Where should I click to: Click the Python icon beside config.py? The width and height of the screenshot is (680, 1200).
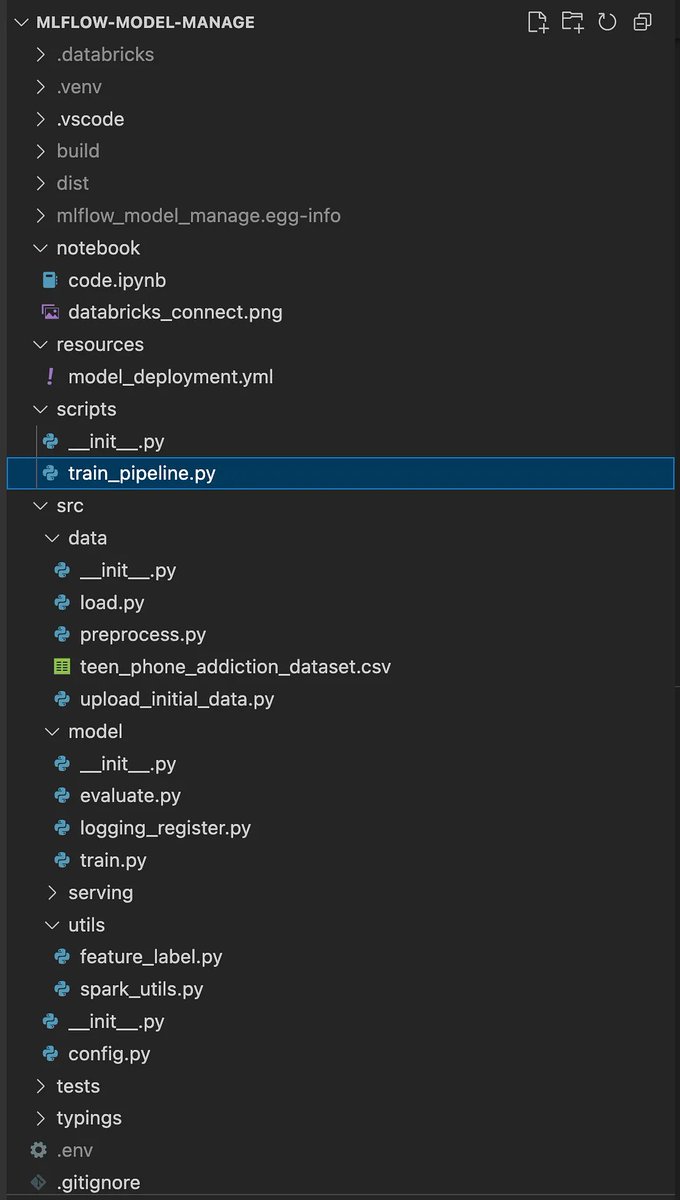pyautogui.click(x=50, y=1053)
